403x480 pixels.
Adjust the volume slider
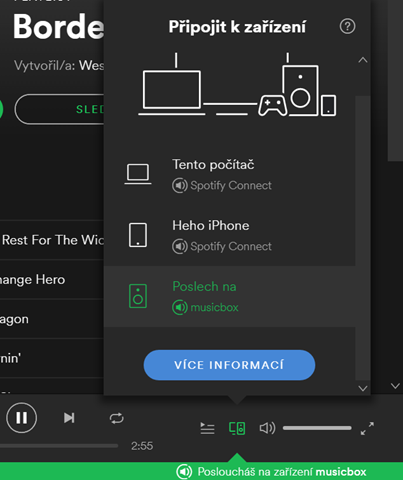point(317,428)
